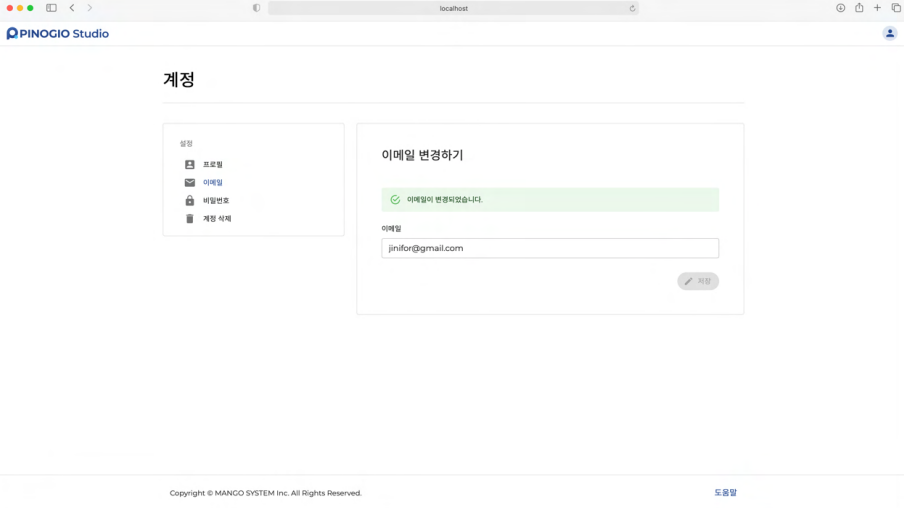Toggle the Safari sidebar panel

[51, 8]
